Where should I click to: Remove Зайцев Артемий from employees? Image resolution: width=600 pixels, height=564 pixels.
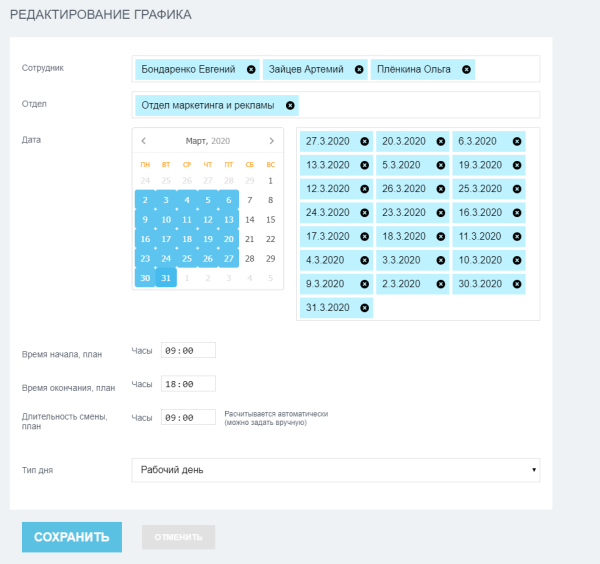click(358, 70)
